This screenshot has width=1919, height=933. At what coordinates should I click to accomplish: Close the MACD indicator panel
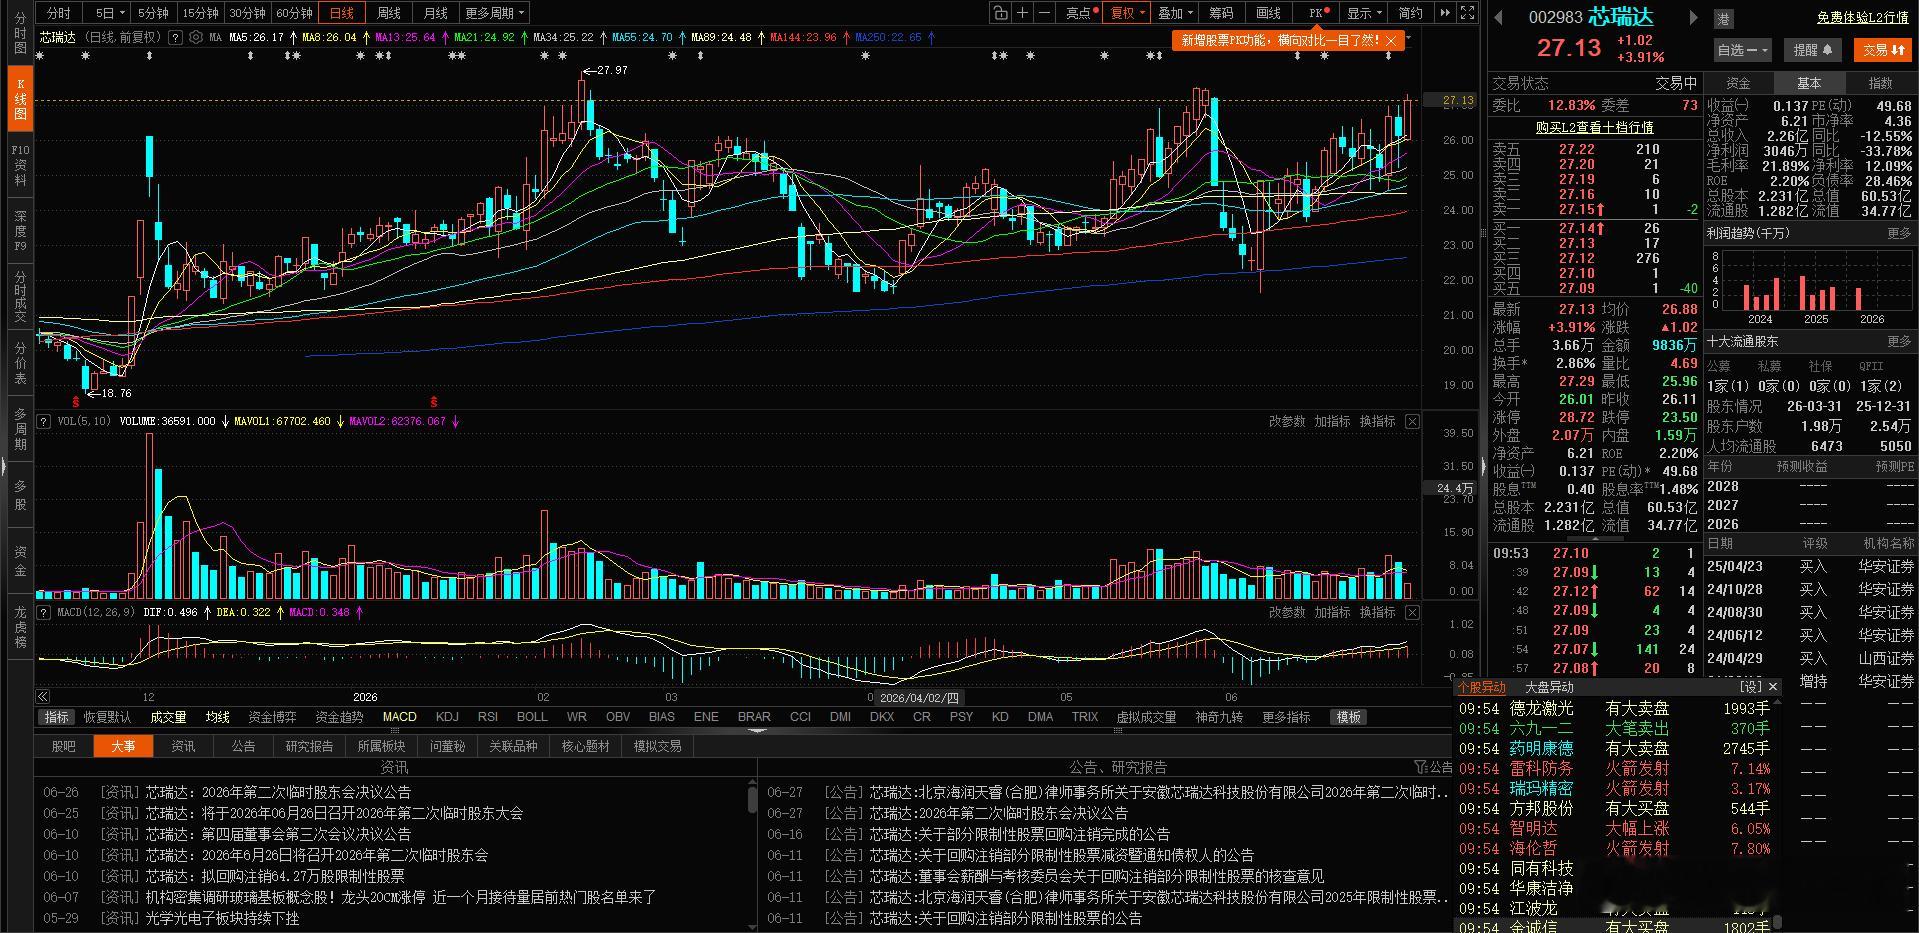pos(1412,612)
